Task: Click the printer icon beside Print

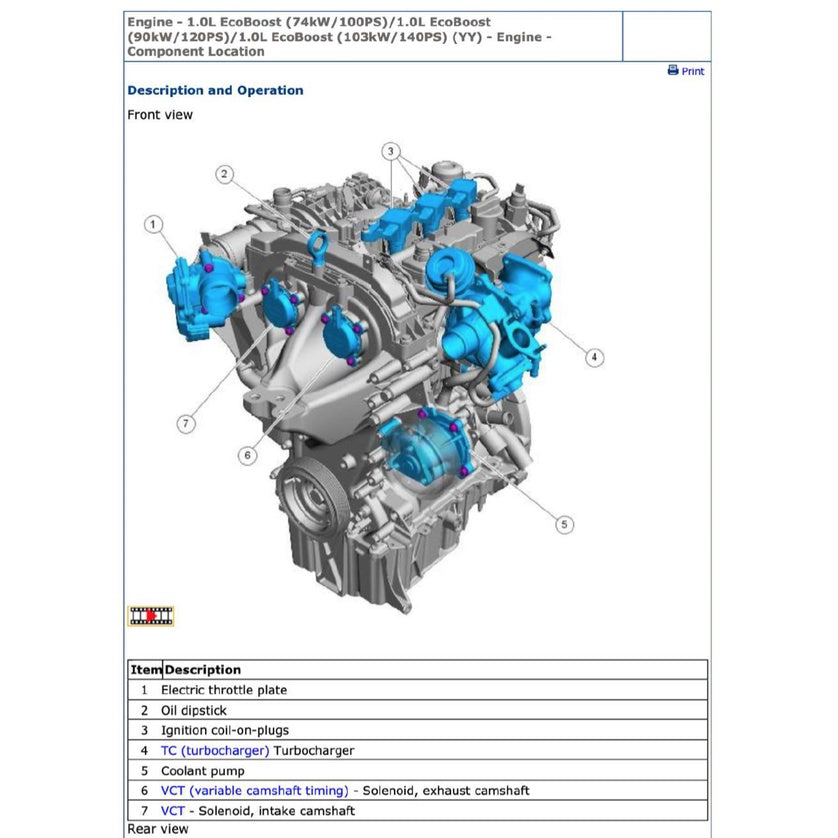Action: point(673,70)
